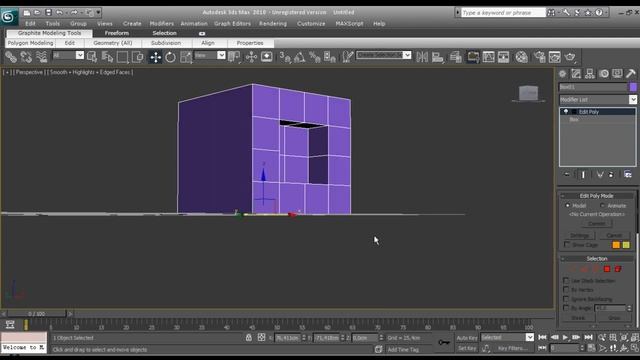Open the Hierarchy command panel tab

(590, 73)
